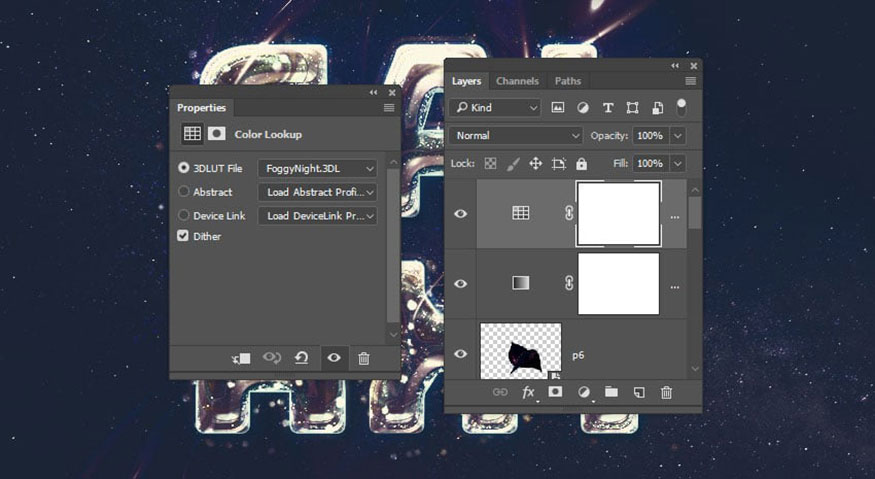Open the Fill slider dropdown arrow
Image resolution: width=875 pixels, height=479 pixels.
click(678, 164)
